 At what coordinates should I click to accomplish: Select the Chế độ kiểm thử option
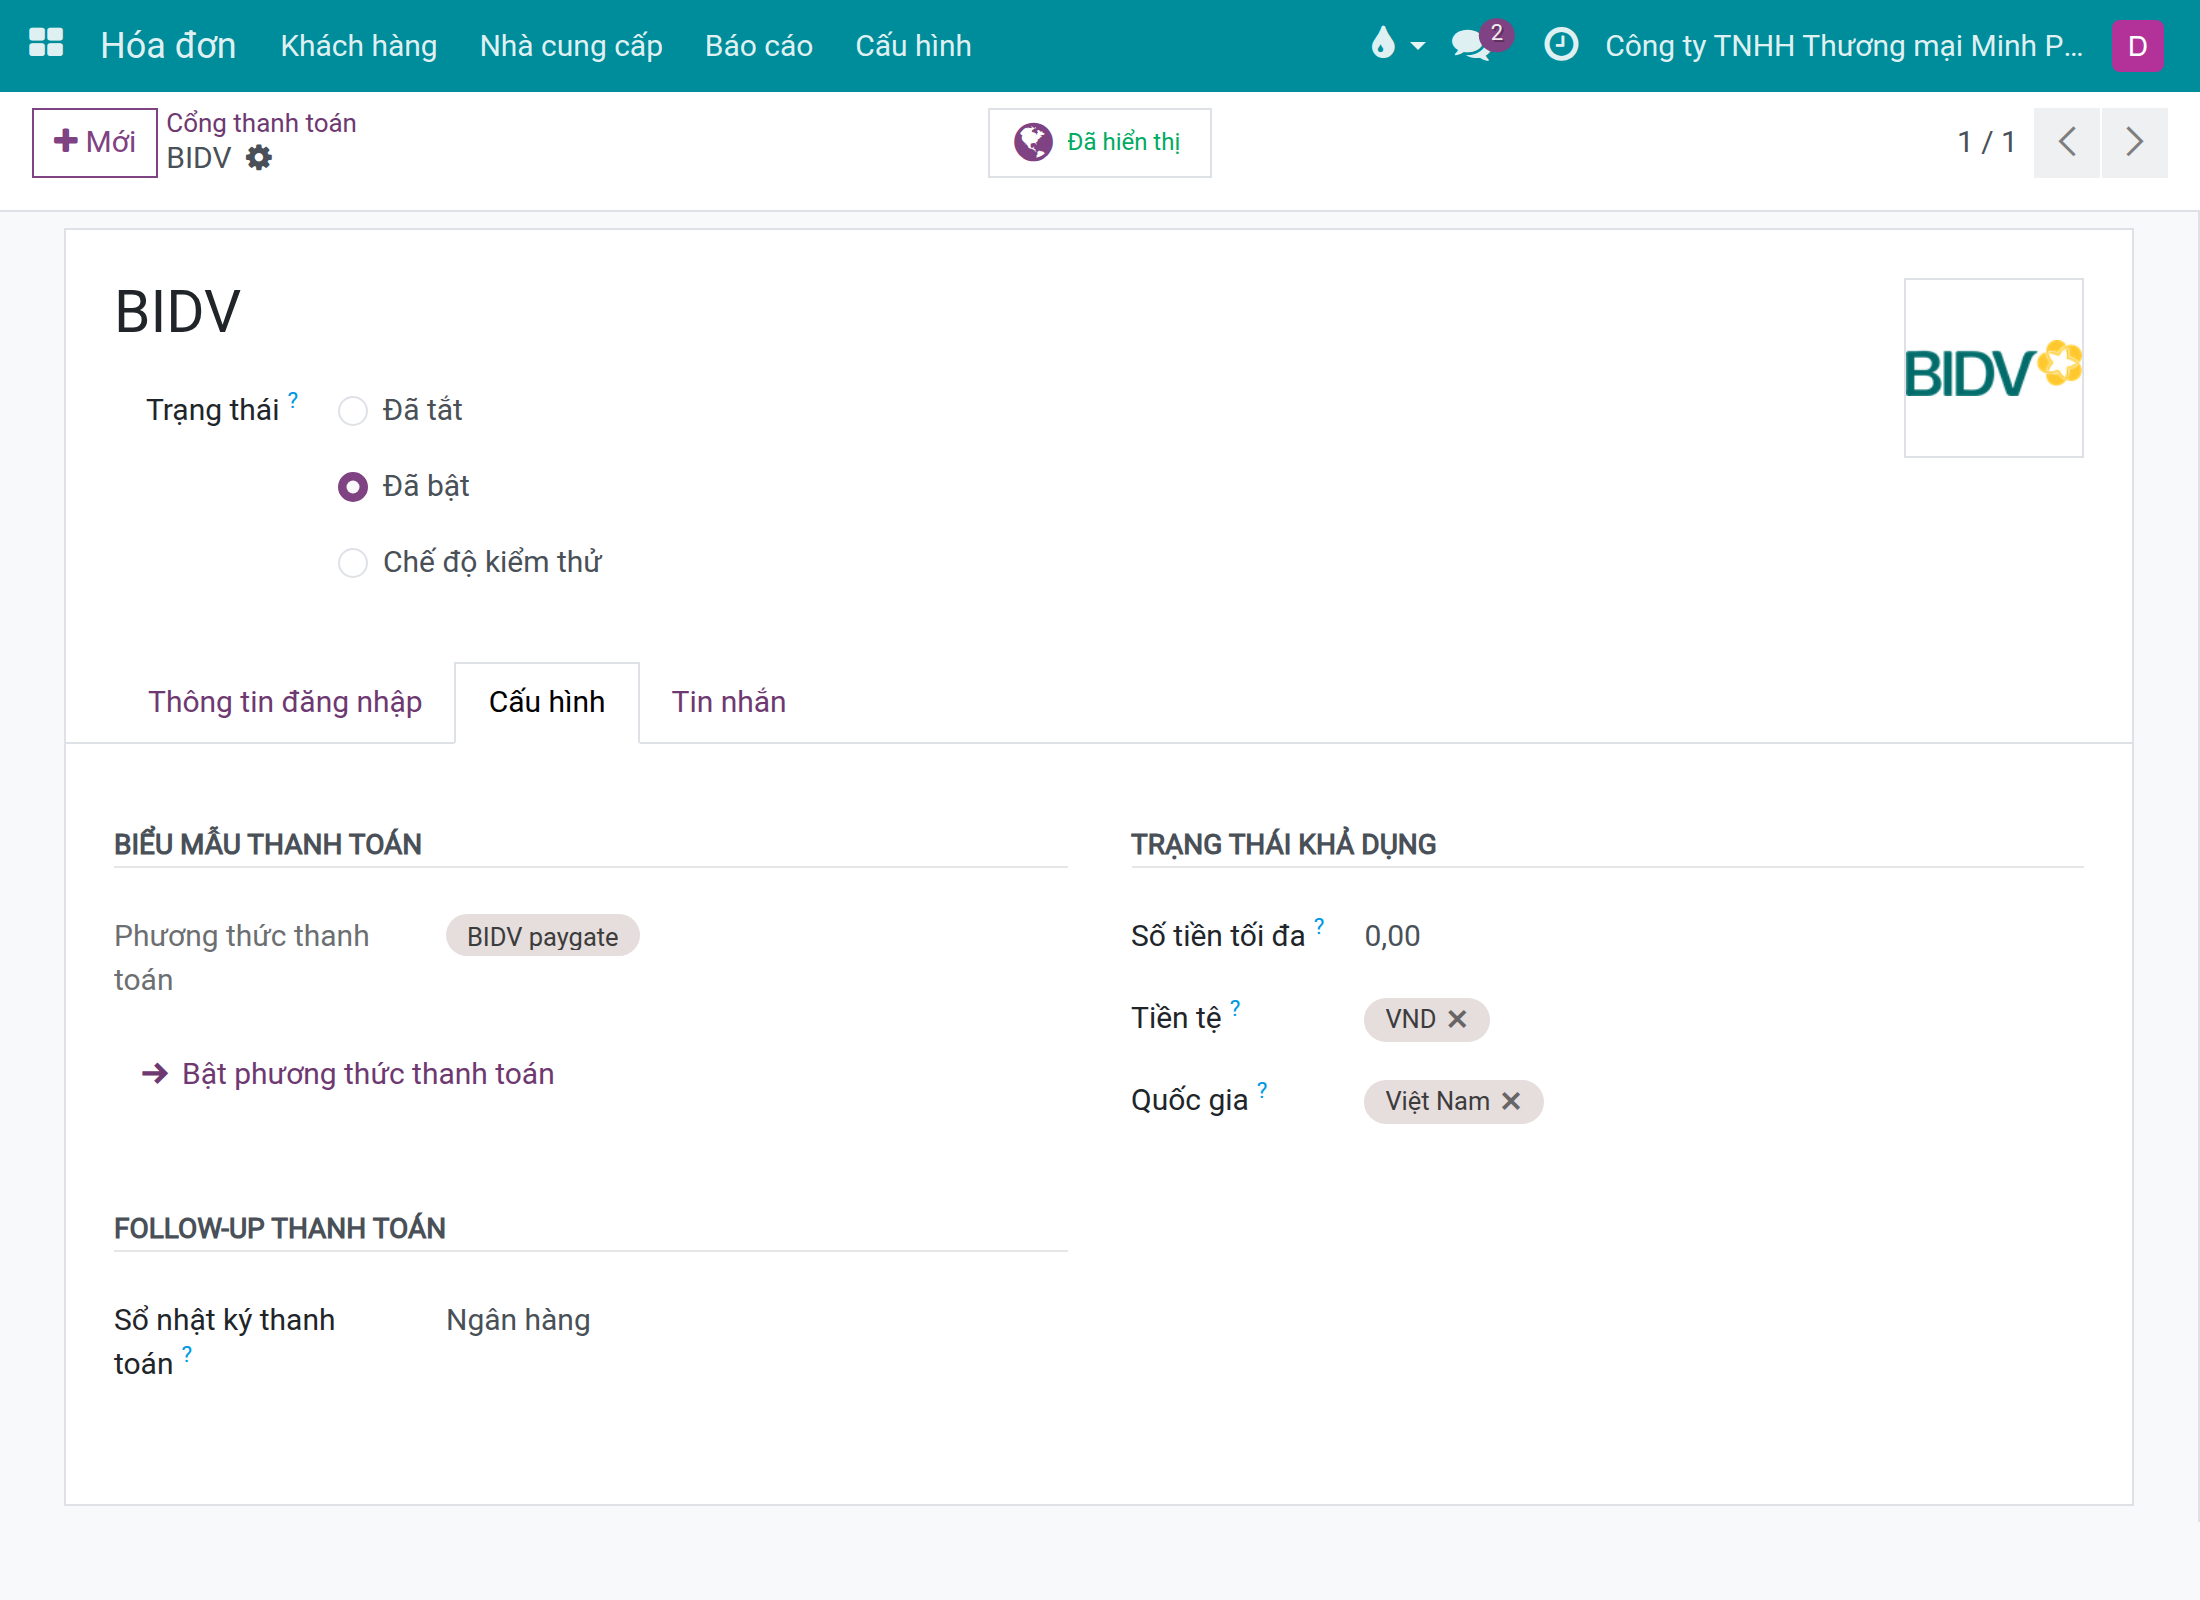[353, 563]
